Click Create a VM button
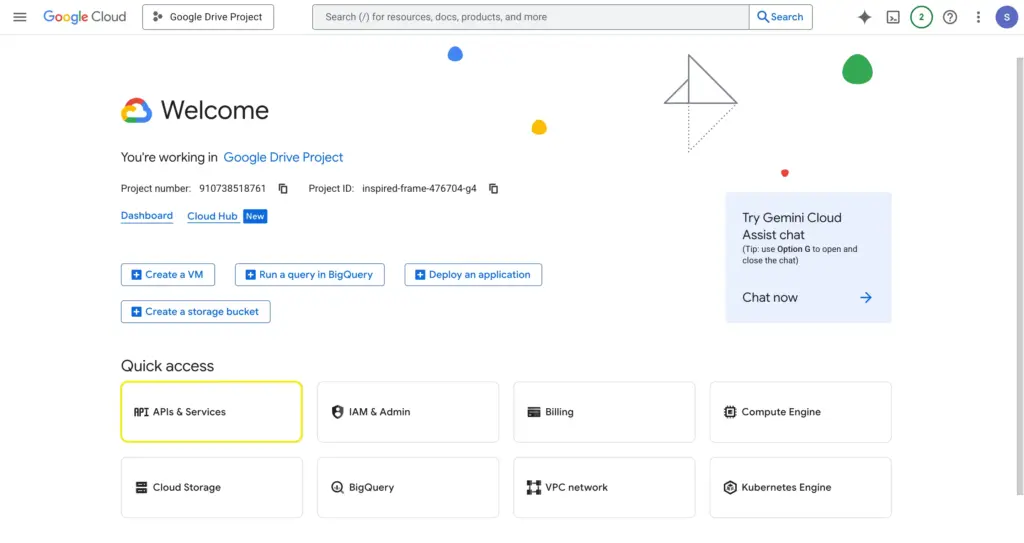The height and width of the screenshot is (543, 1024). coord(168,274)
